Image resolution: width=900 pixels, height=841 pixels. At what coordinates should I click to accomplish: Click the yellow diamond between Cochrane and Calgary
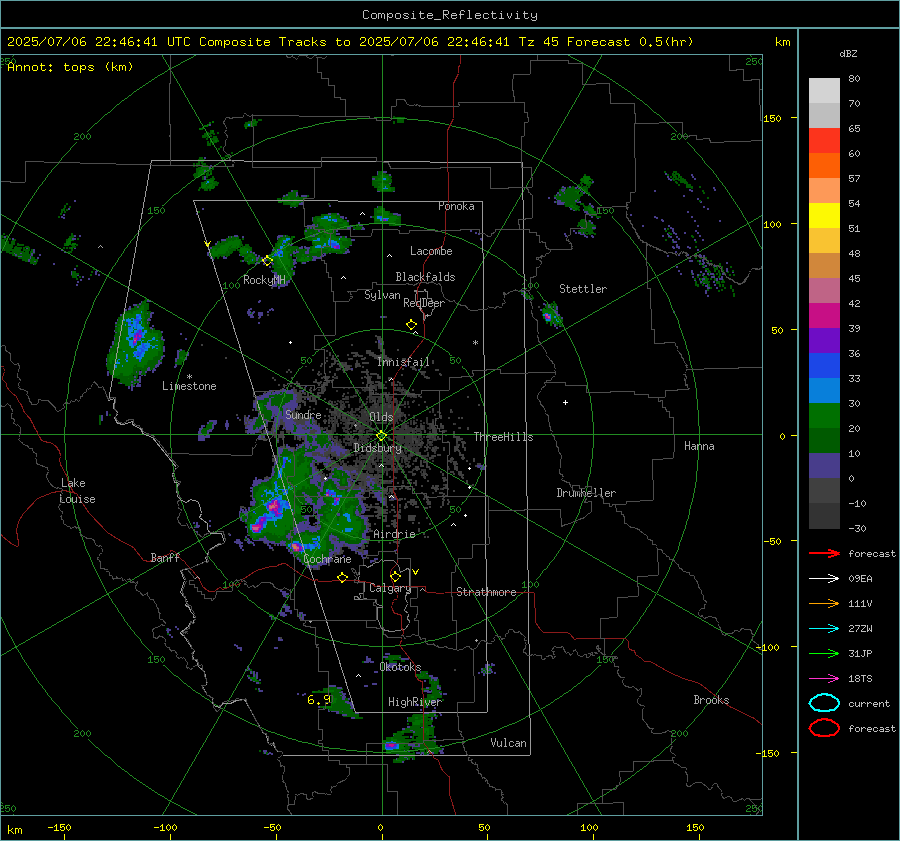point(343,578)
